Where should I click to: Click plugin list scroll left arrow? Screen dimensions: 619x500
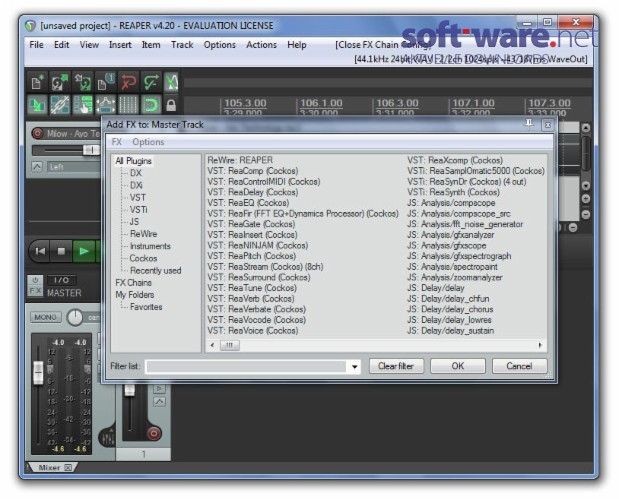point(212,345)
